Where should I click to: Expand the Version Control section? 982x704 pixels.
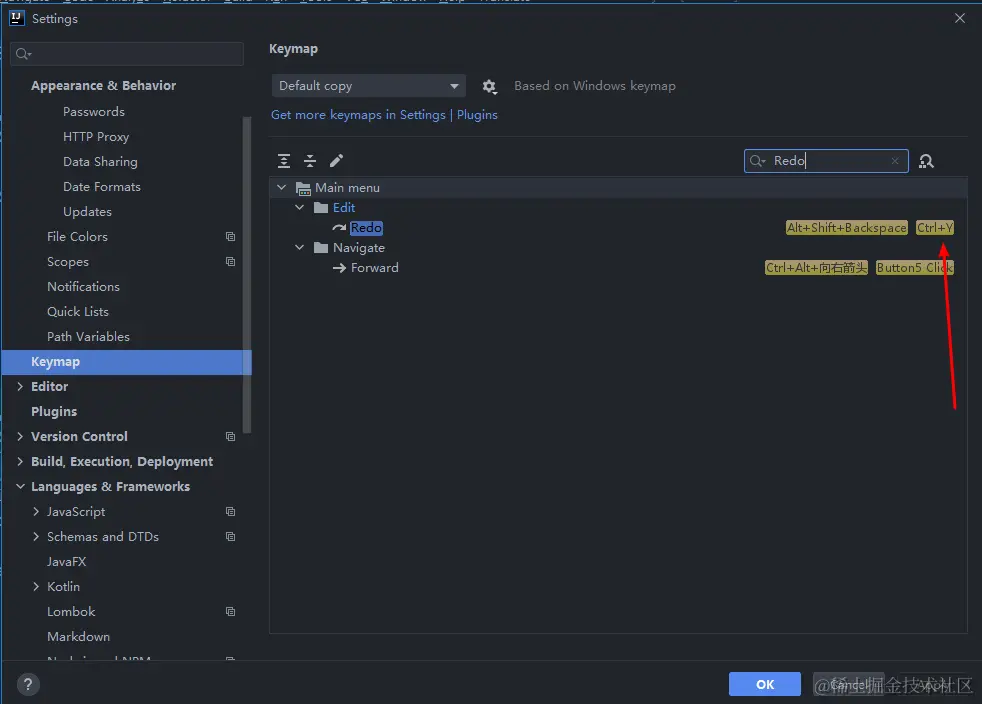(x=20, y=437)
